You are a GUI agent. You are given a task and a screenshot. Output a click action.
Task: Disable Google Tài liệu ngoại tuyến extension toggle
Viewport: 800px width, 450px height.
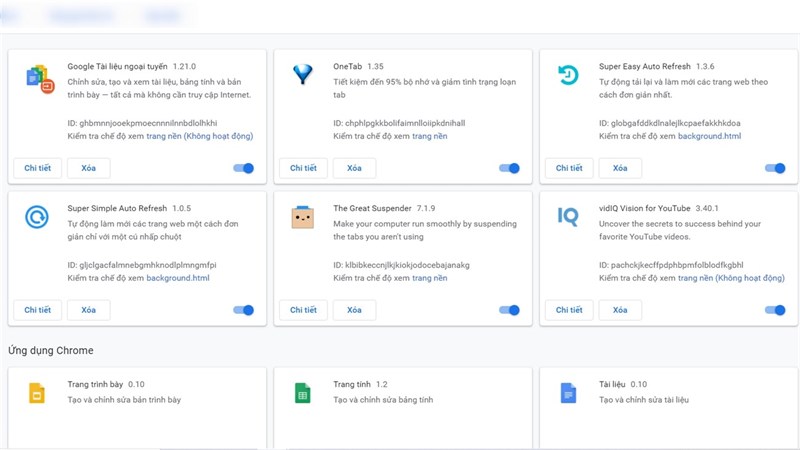point(243,168)
